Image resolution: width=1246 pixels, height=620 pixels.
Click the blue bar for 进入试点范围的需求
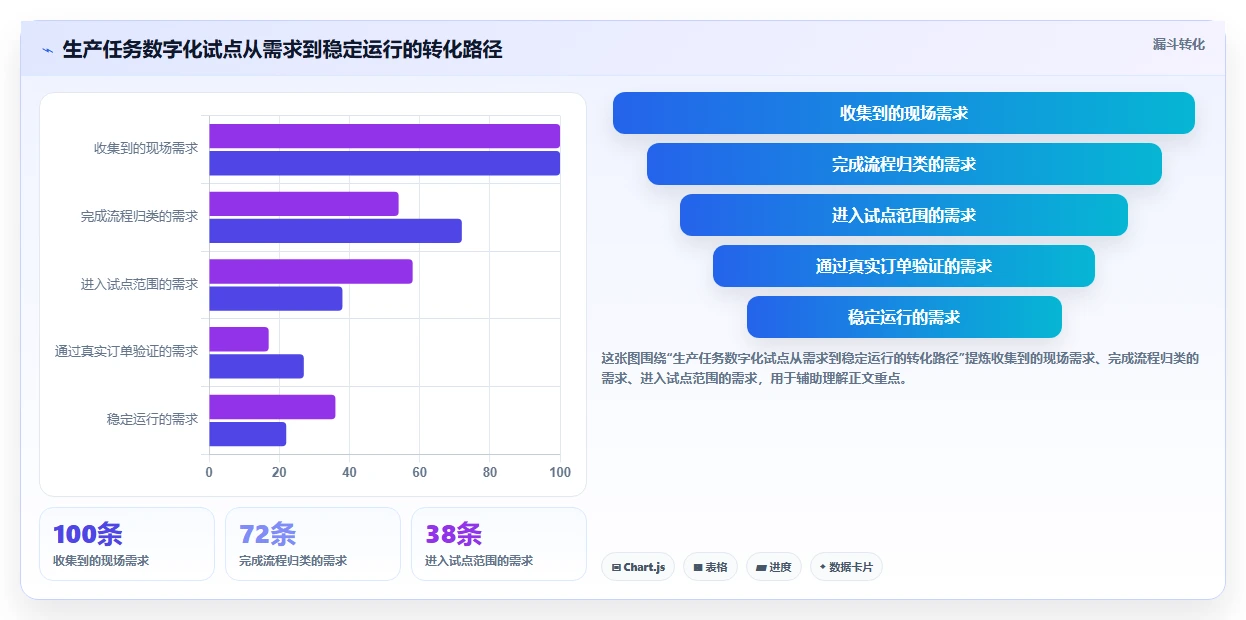[276, 298]
